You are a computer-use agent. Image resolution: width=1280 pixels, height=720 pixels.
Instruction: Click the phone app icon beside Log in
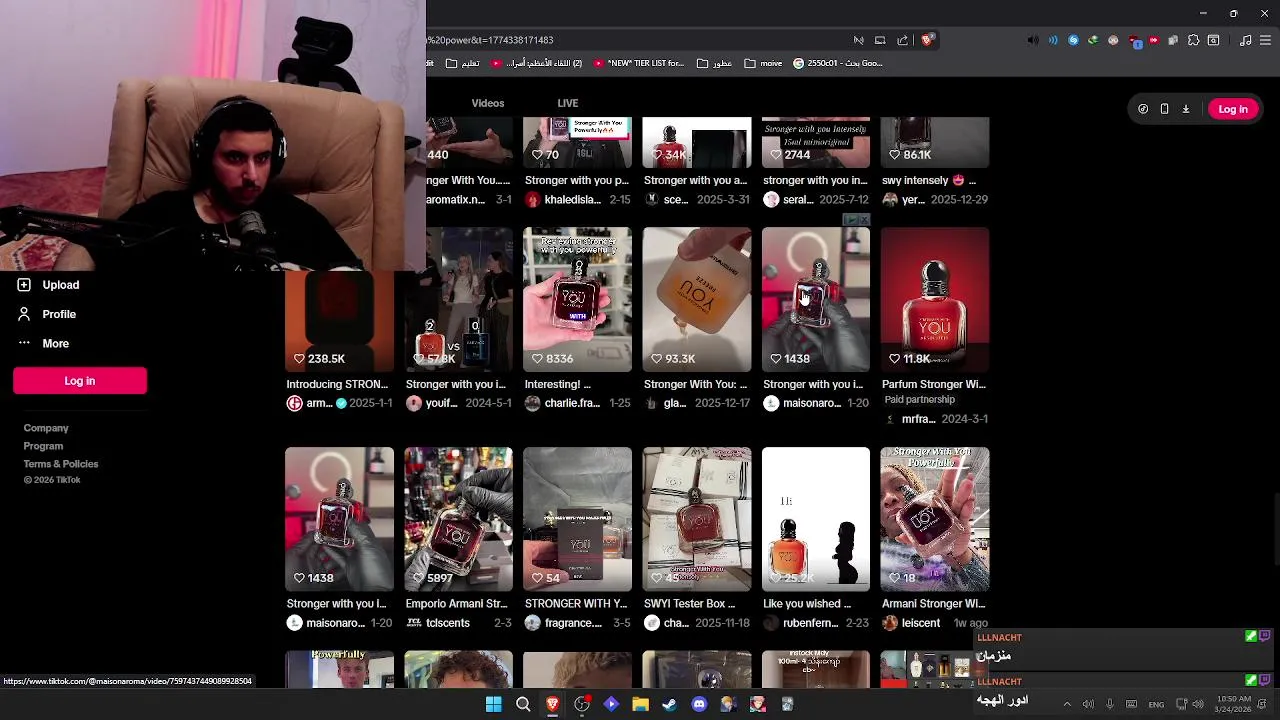pyautogui.click(x=1164, y=109)
